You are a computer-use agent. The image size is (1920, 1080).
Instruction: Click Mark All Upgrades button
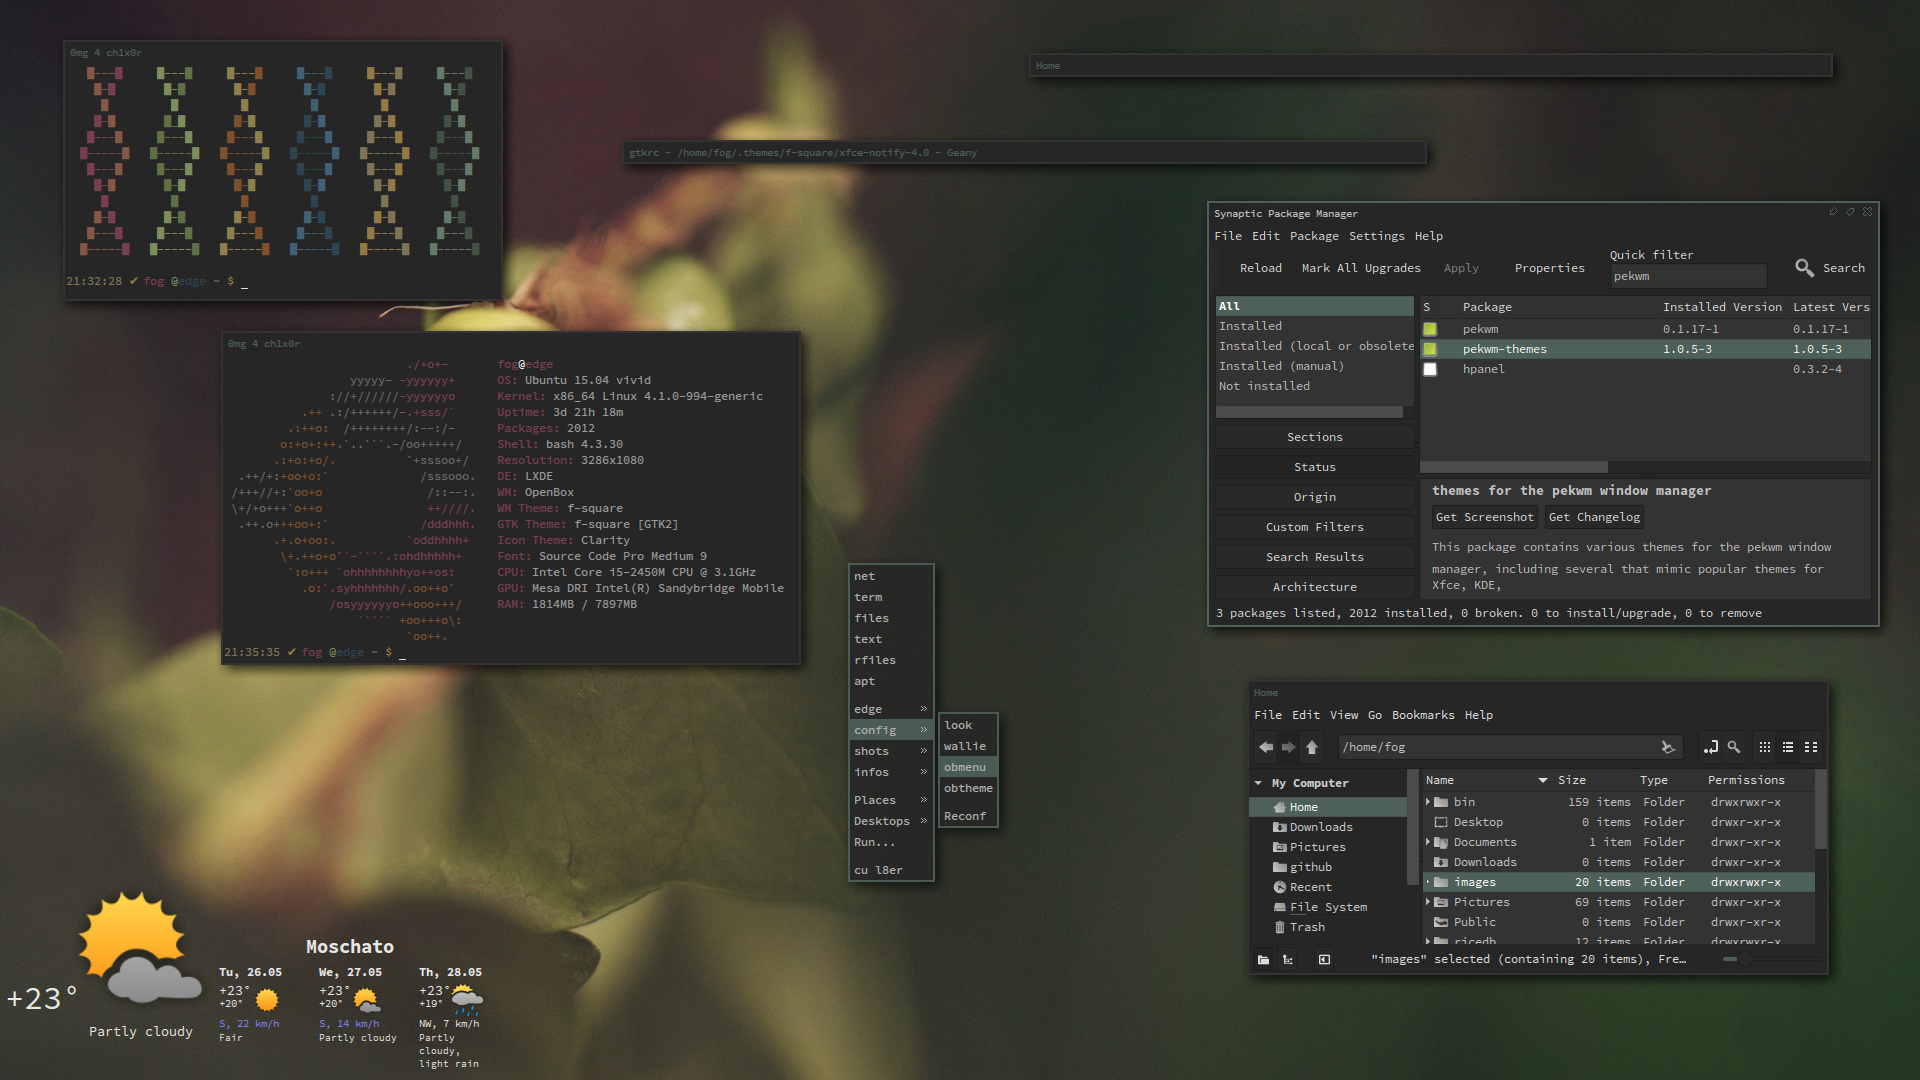tap(1361, 268)
